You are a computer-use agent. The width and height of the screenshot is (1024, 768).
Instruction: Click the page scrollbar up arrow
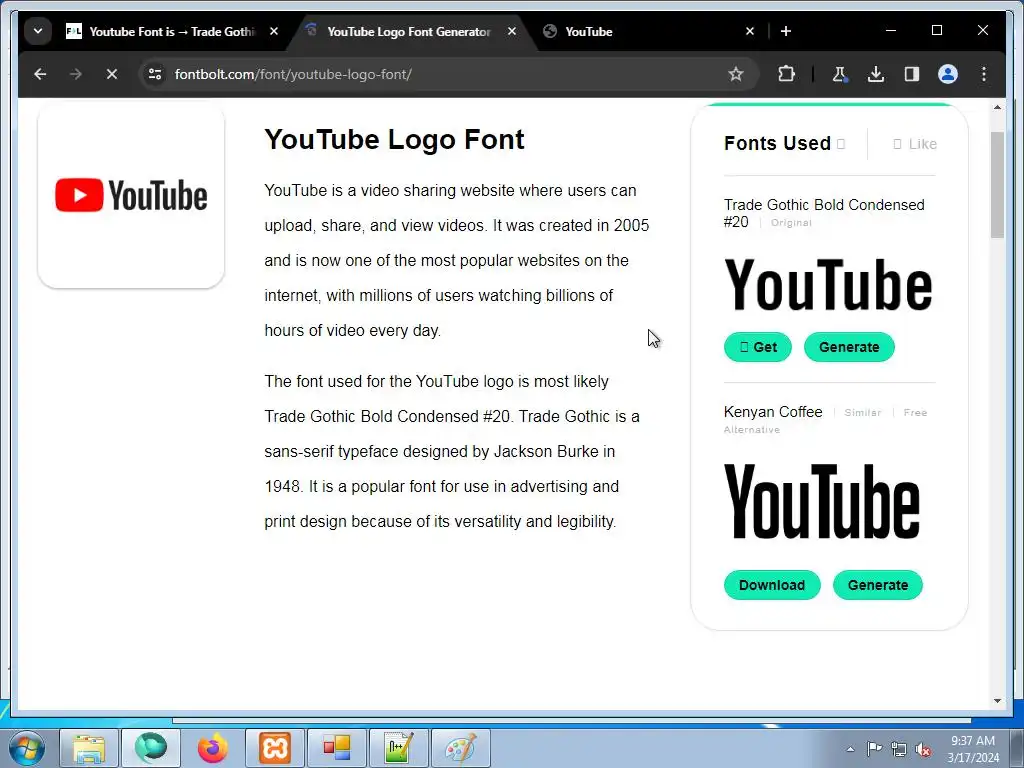click(x=997, y=107)
